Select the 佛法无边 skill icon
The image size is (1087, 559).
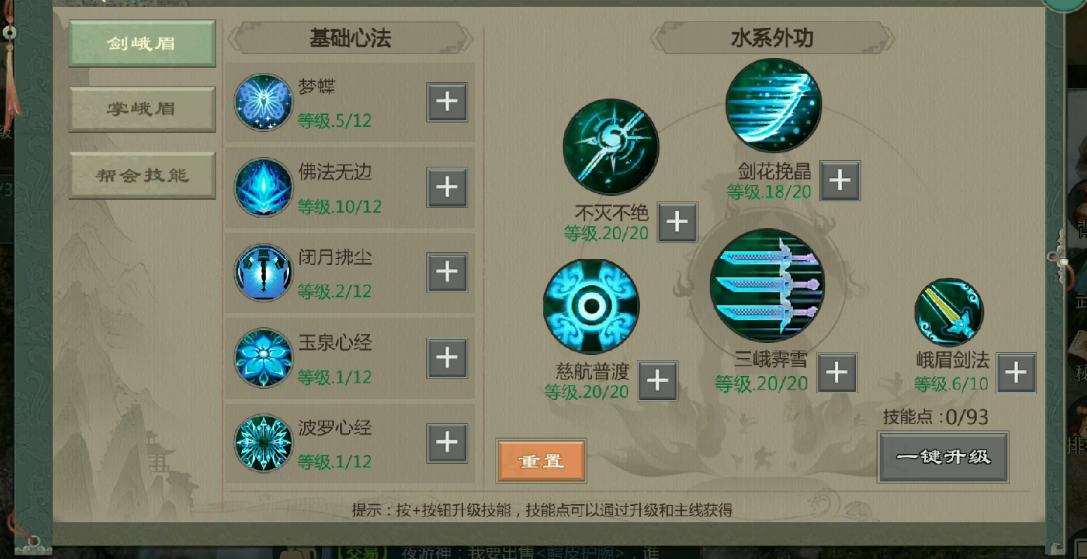tap(263, 187)
